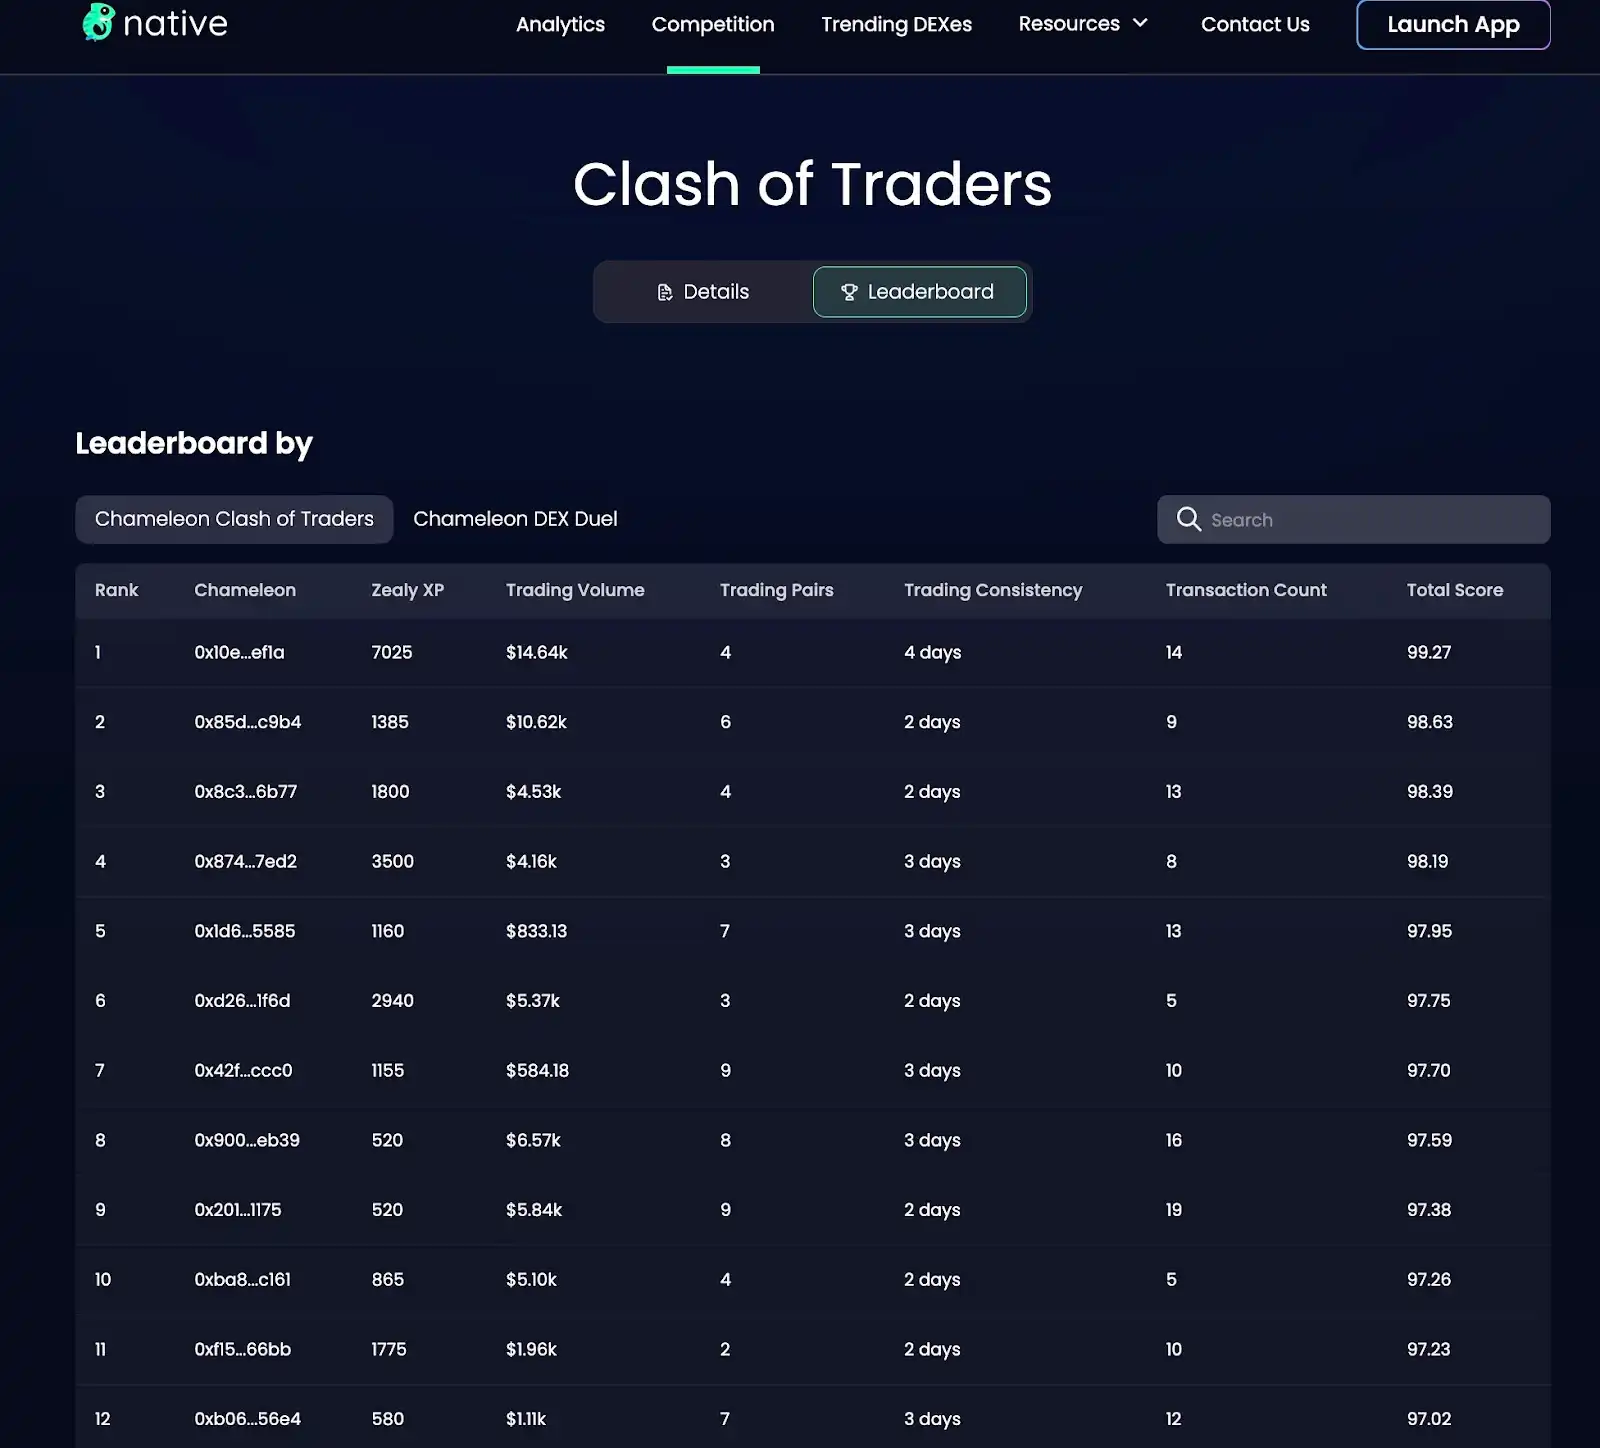This screenshot has width=1600, height=1448.
Task: Click Zealy XP value 7025
Action: pos(392,652)
